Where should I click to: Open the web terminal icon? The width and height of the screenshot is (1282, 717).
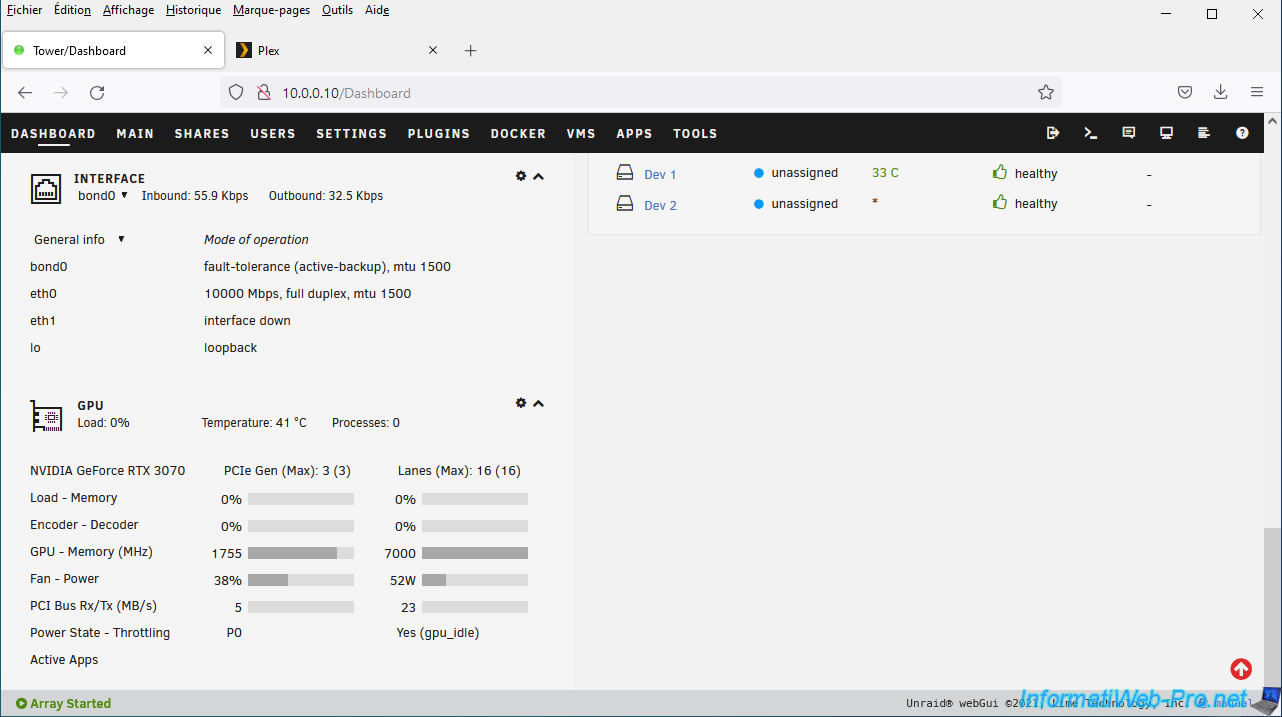click(1091, 133)
